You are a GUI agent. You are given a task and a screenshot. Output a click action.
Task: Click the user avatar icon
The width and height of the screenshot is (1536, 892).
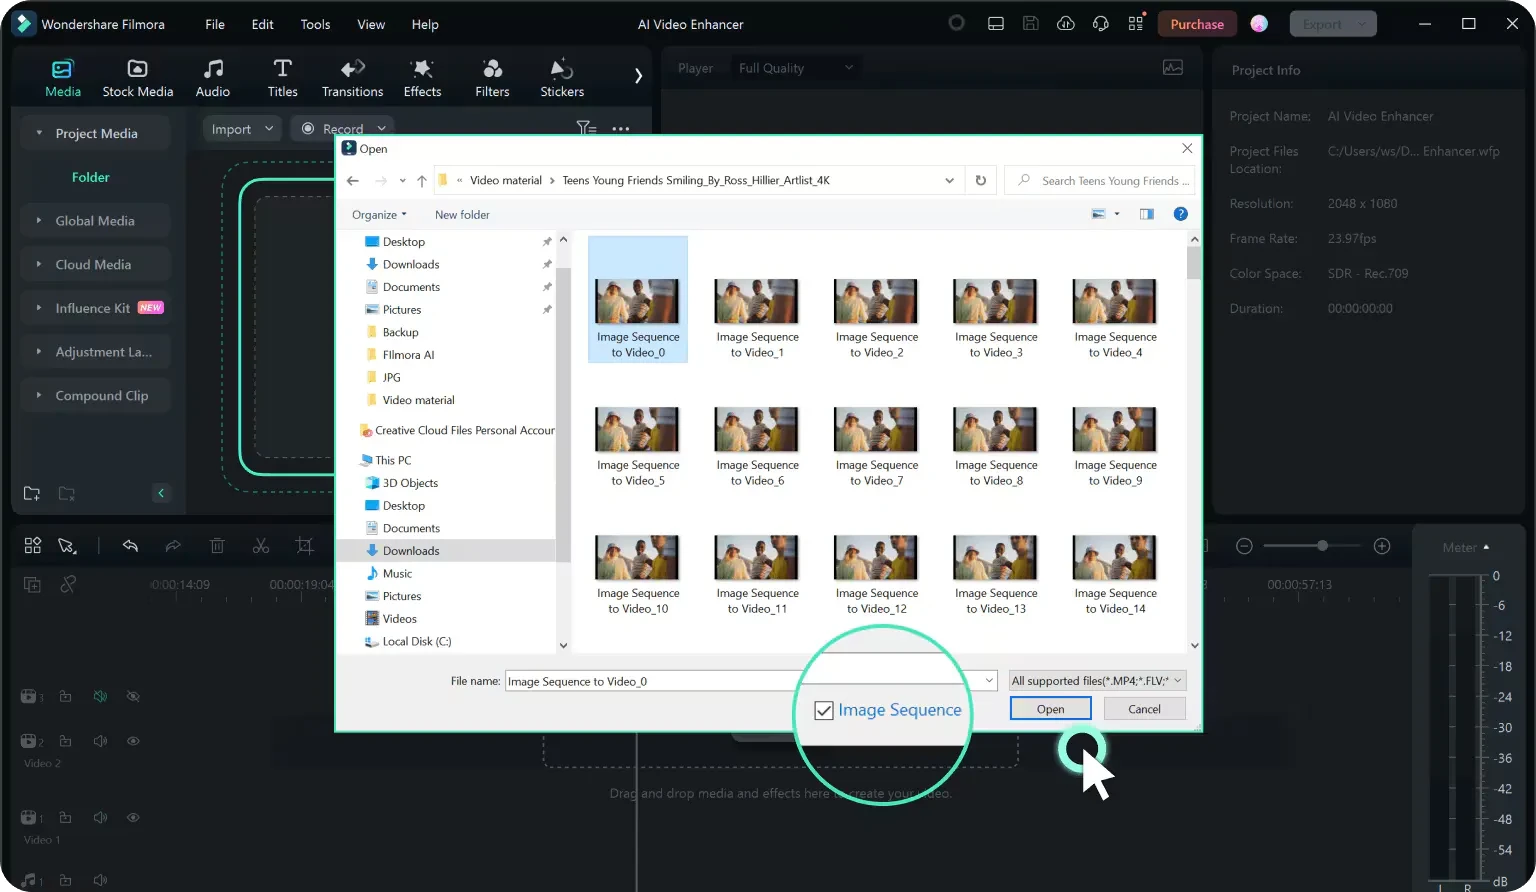click(x=1259, y=24)
